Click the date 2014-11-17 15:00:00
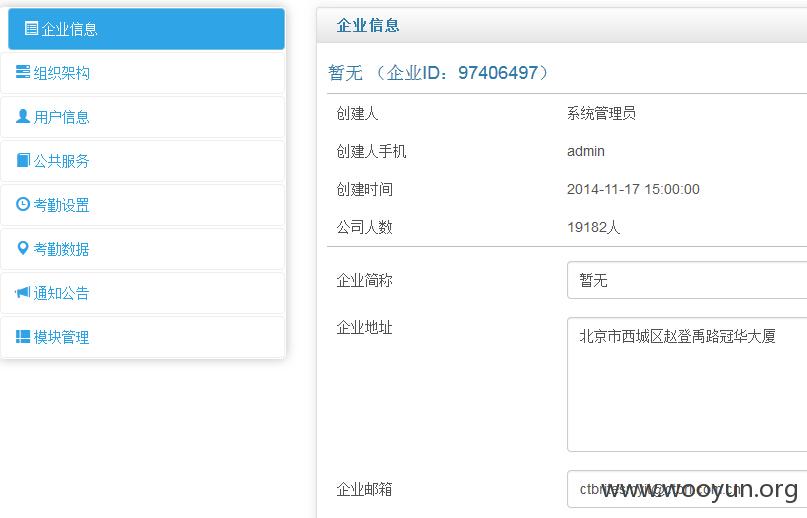 click(633, 189)
